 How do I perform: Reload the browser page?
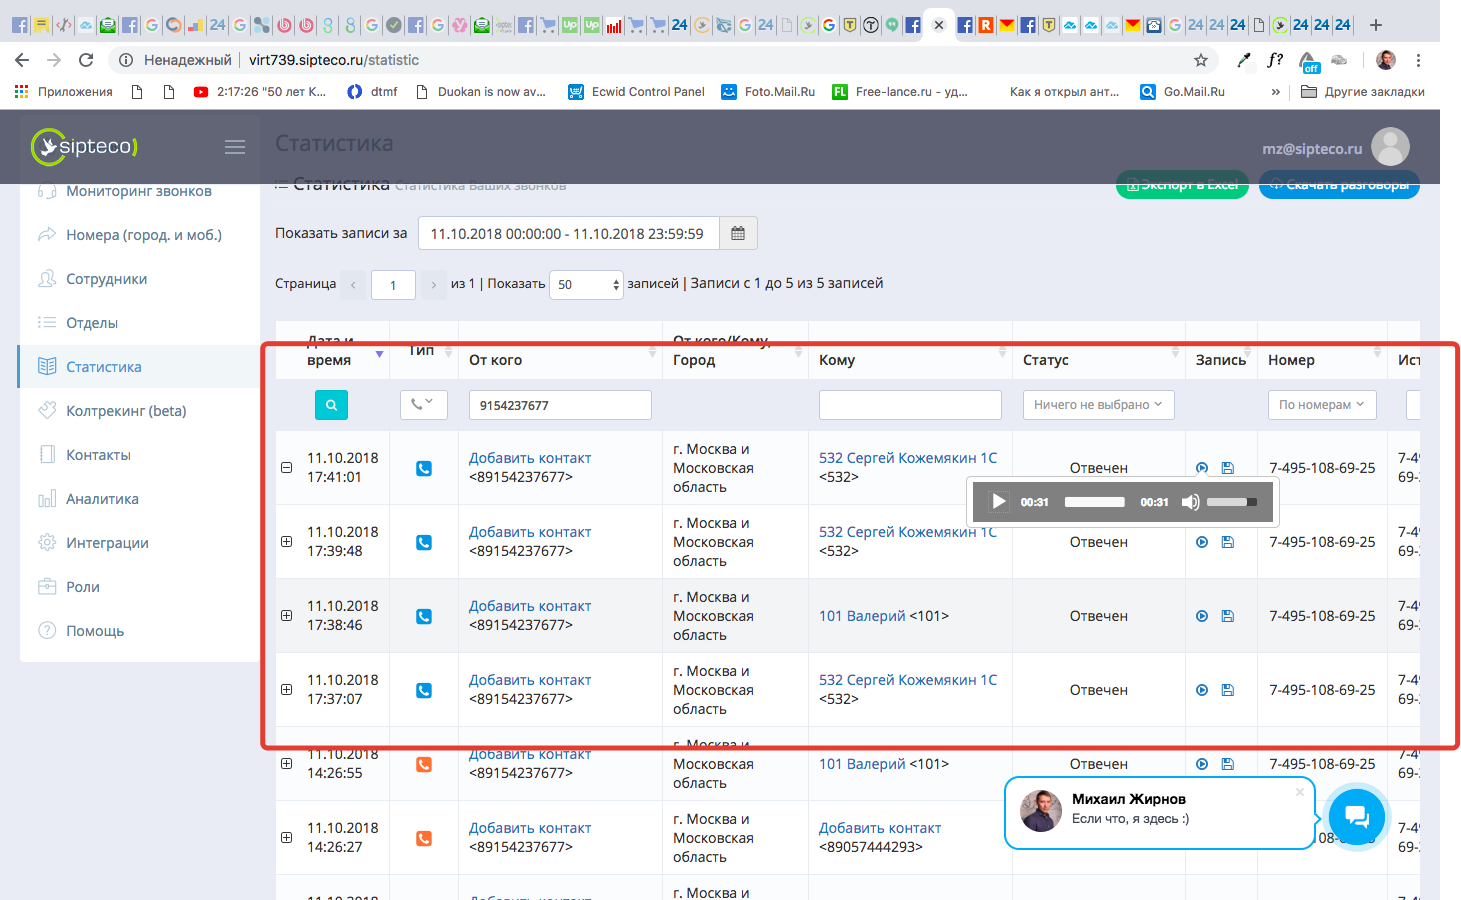click(x=86, y=60)
